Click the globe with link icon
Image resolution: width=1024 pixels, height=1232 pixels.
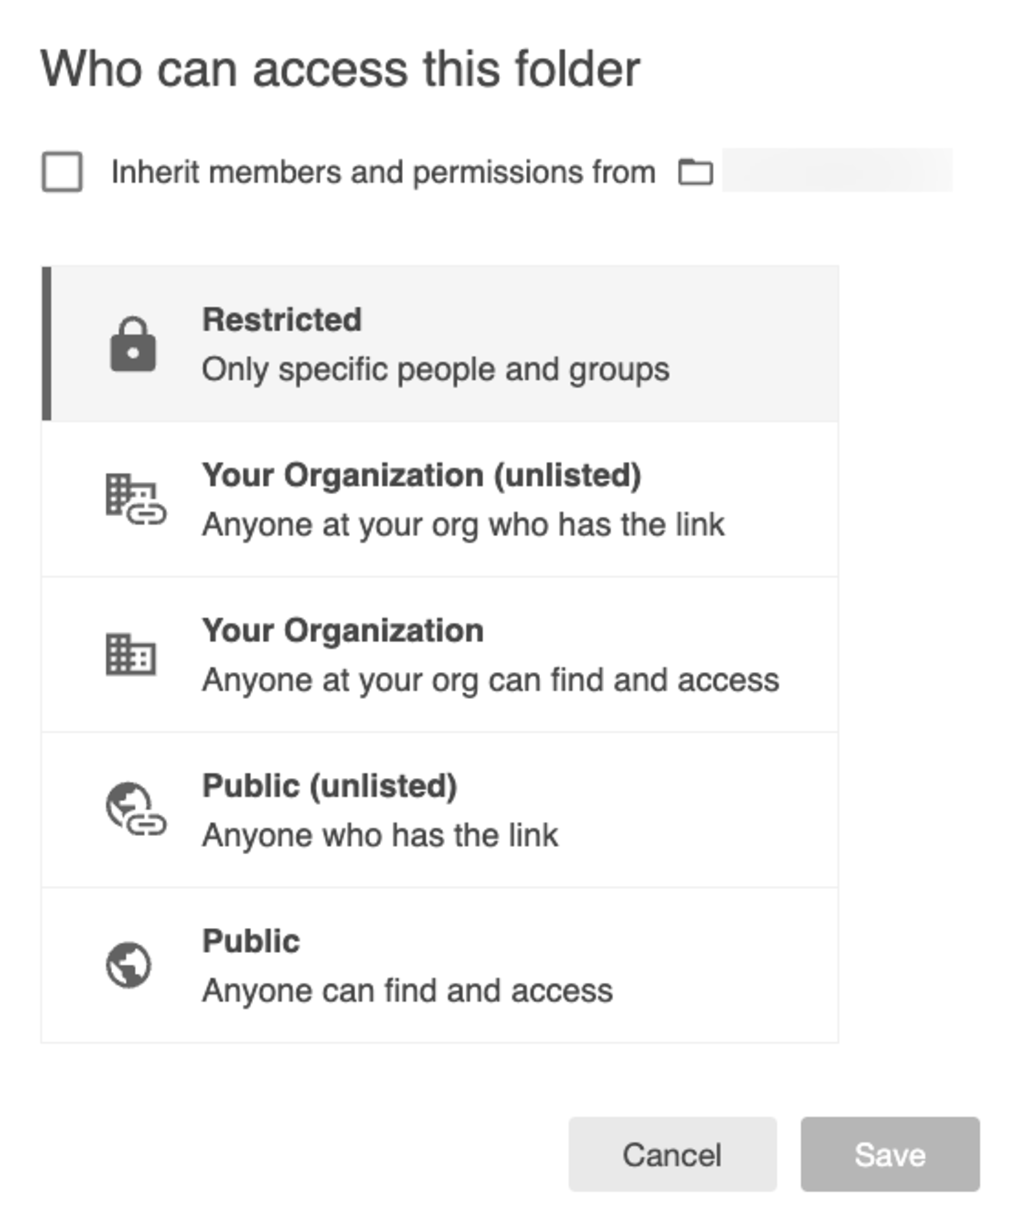tap(136, 810)
